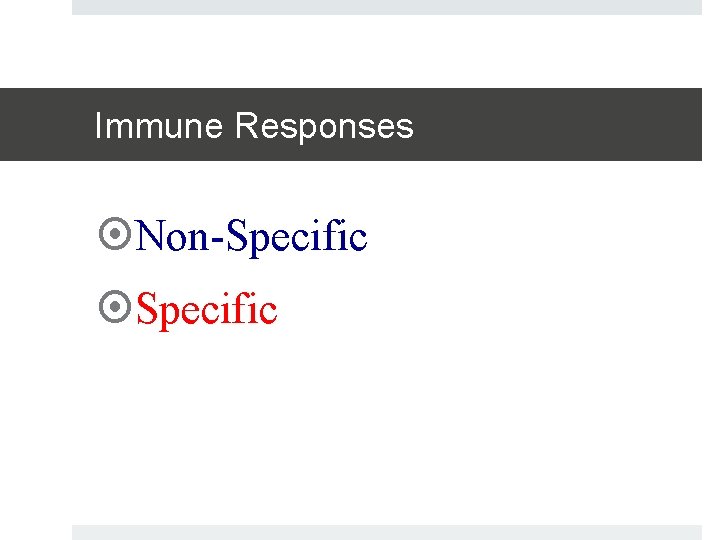The height and width of the screenshot is (540, 720).
Task: Click white space right of Non-Specific text
Action: pos(530,238)
